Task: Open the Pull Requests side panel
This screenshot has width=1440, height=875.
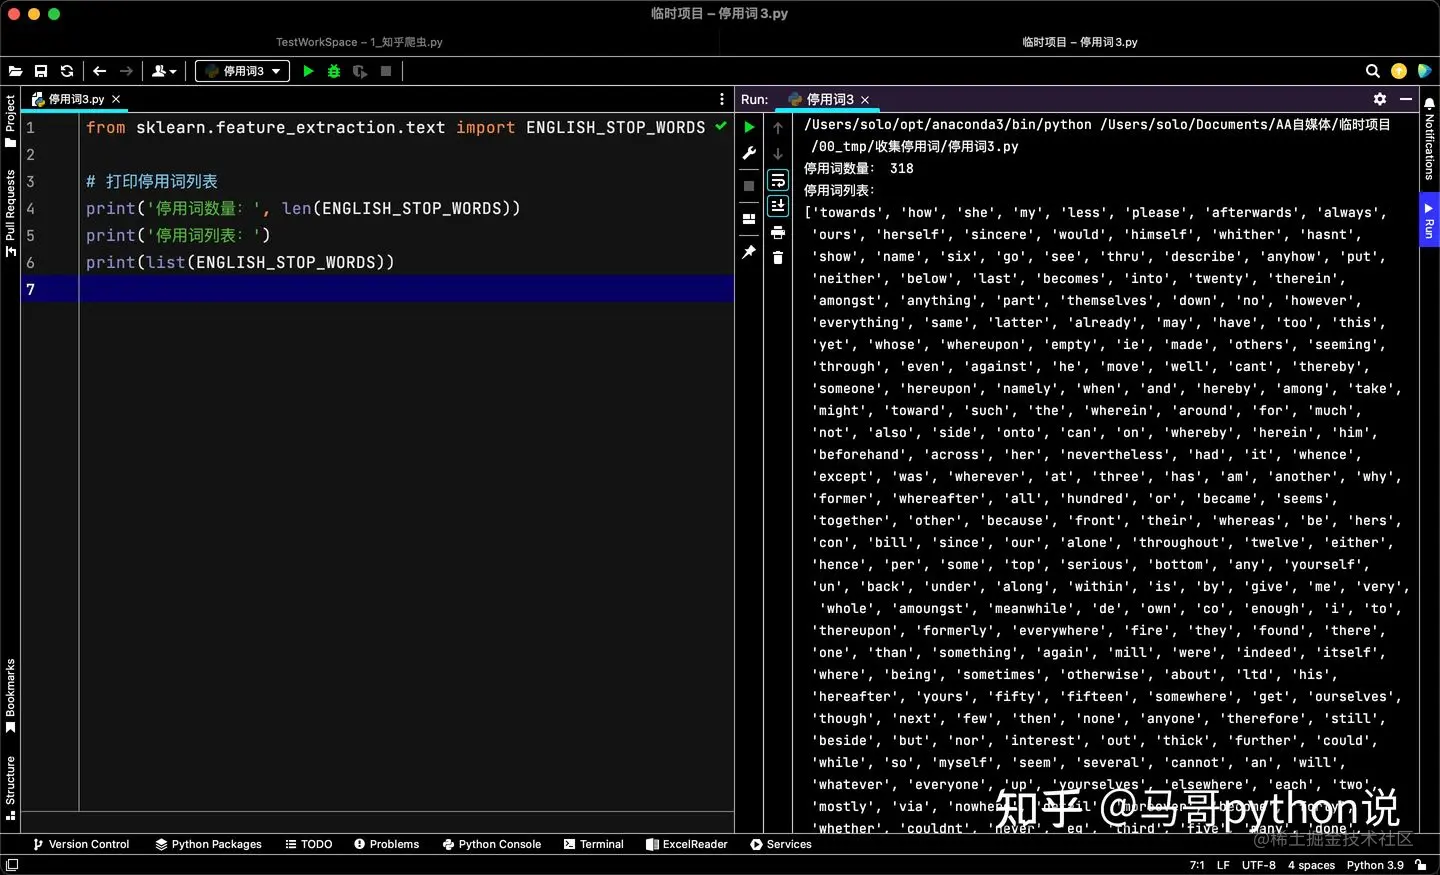Action: [x=10, y=214]
